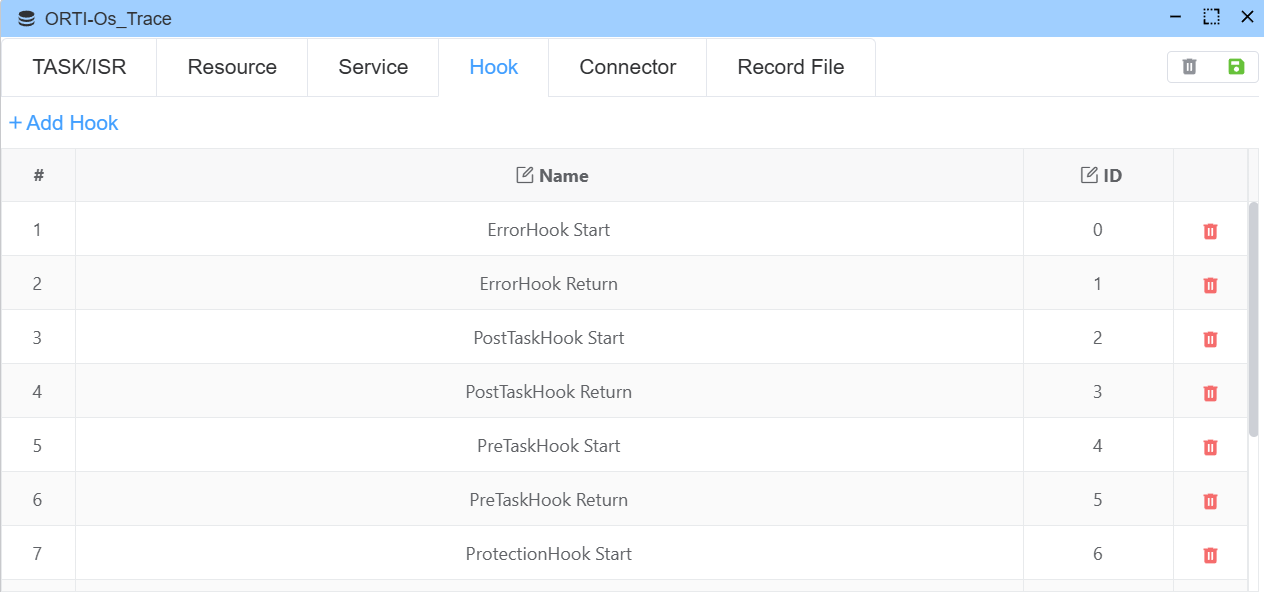This screenshot has height=592, width=1264.
Task: Open the Record File tab
Action: 791,67
